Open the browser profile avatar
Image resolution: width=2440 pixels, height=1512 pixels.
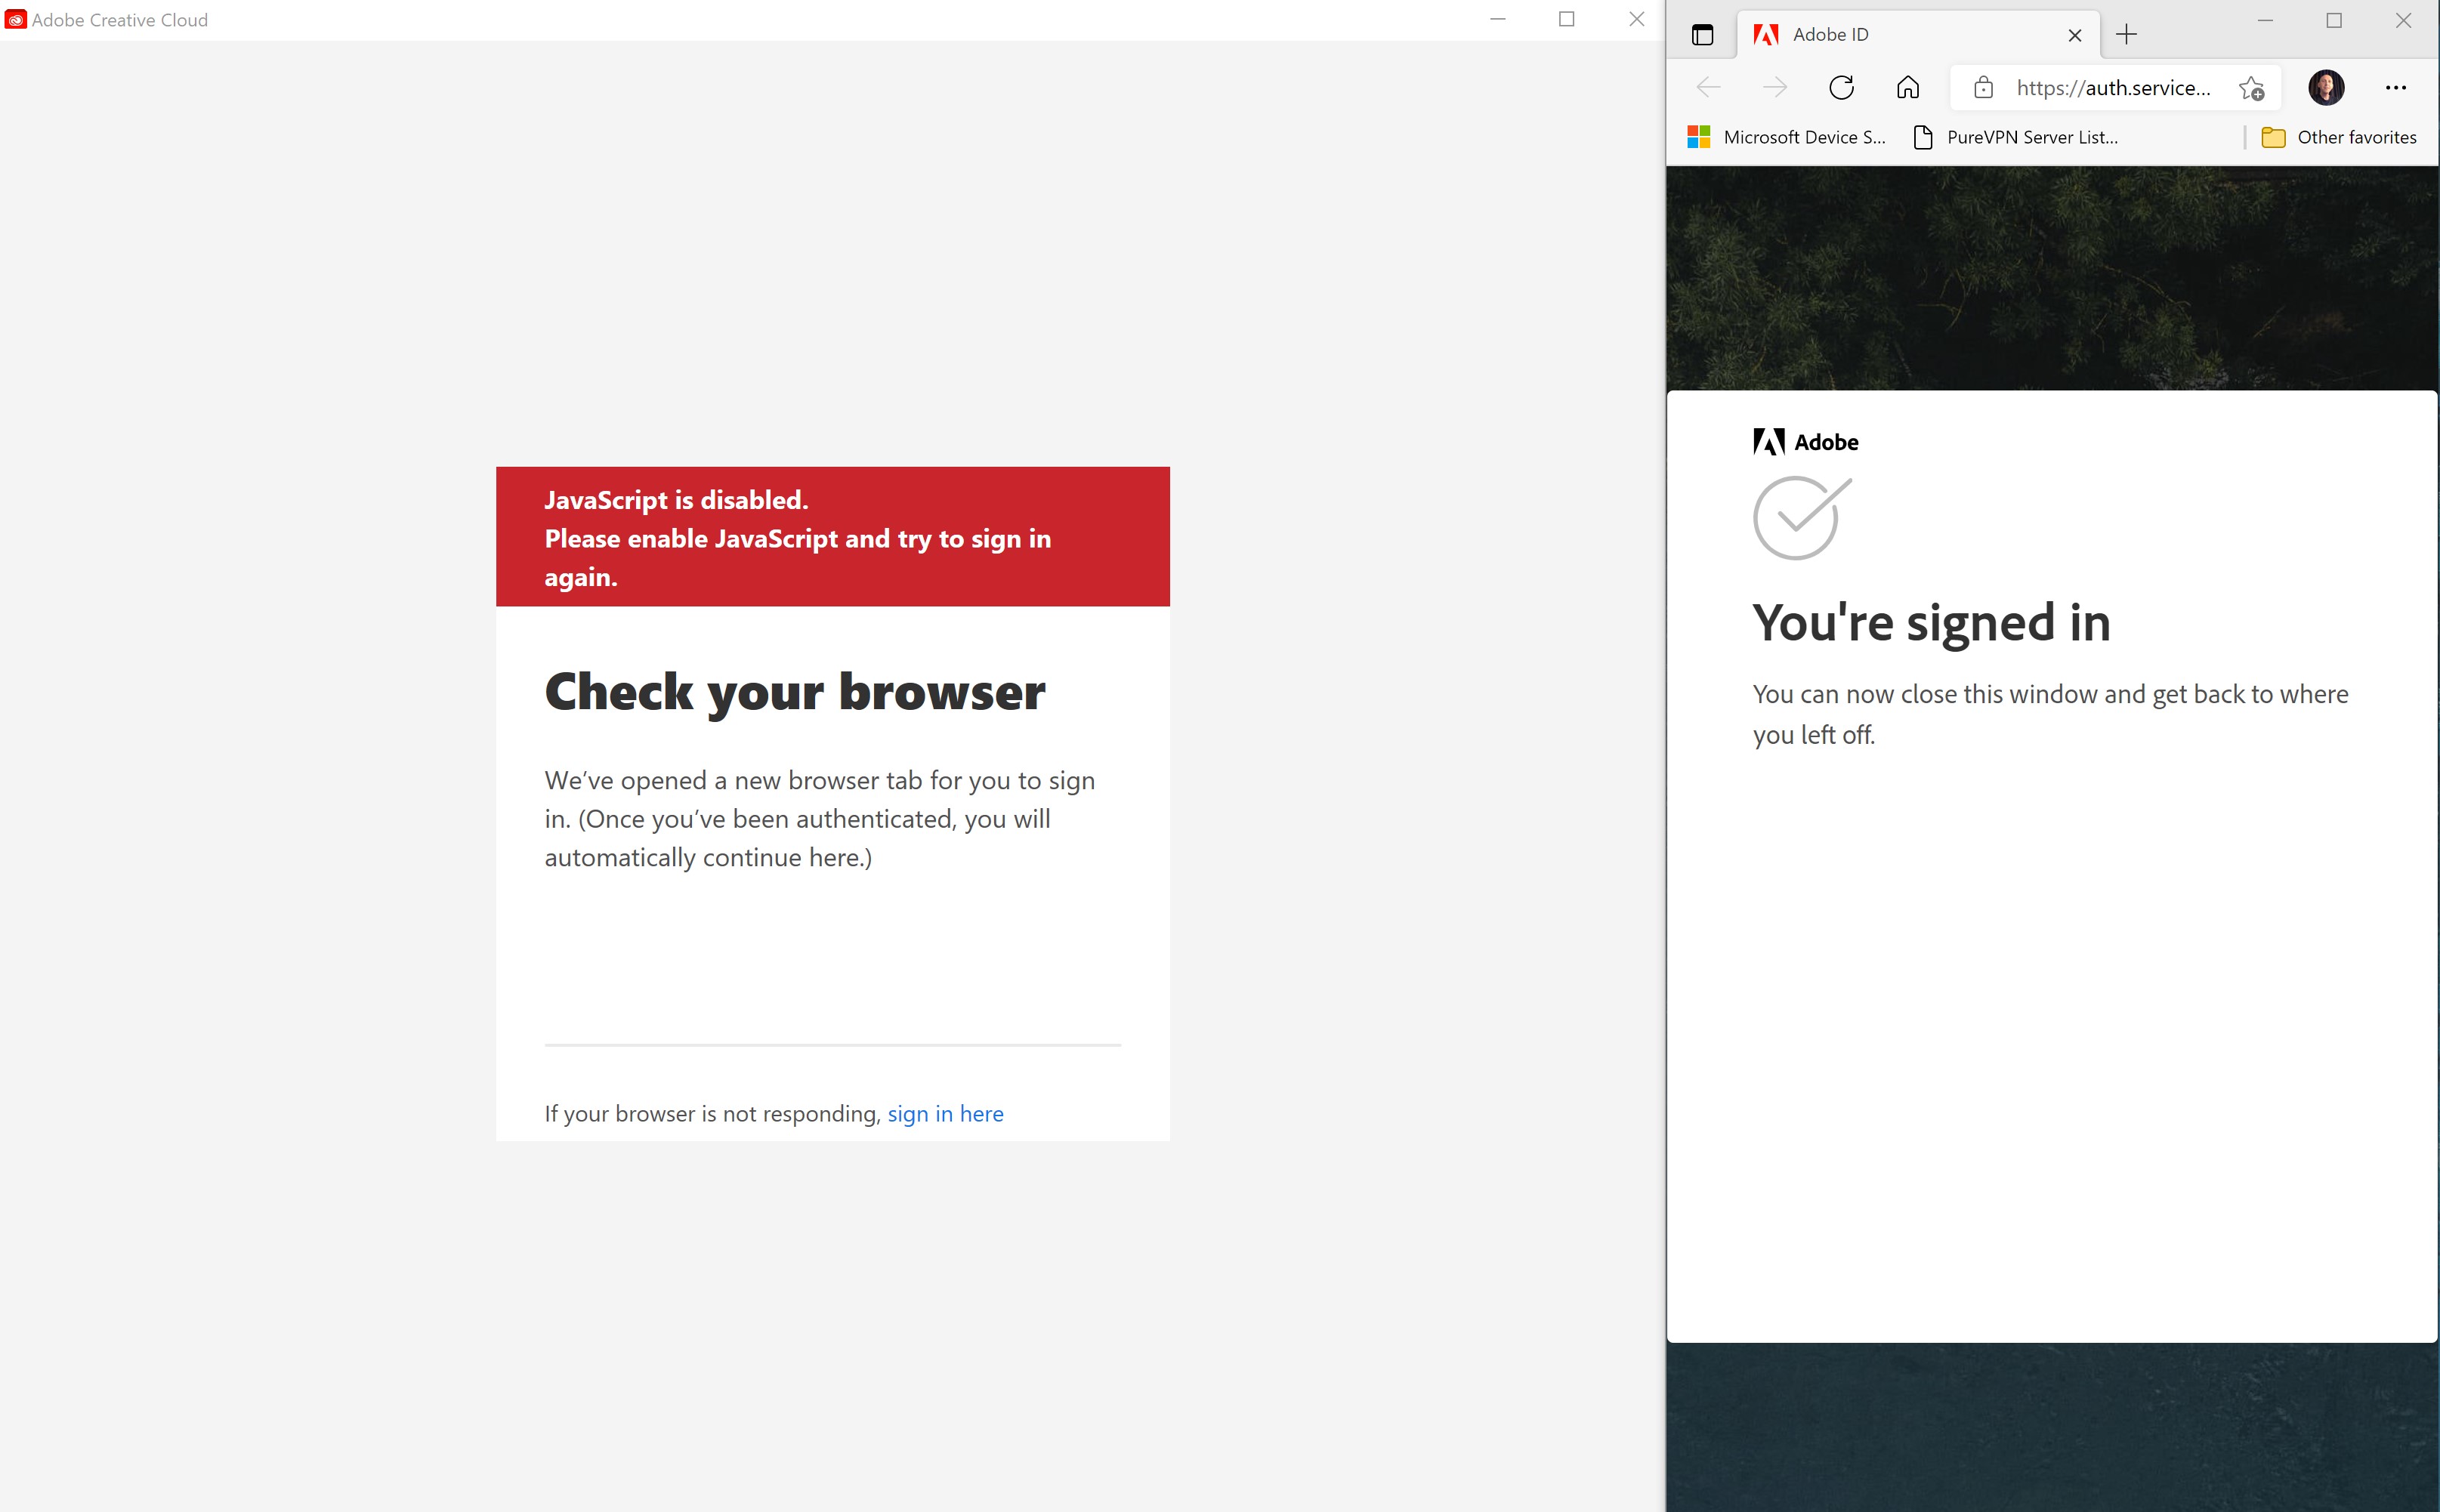2326,88
